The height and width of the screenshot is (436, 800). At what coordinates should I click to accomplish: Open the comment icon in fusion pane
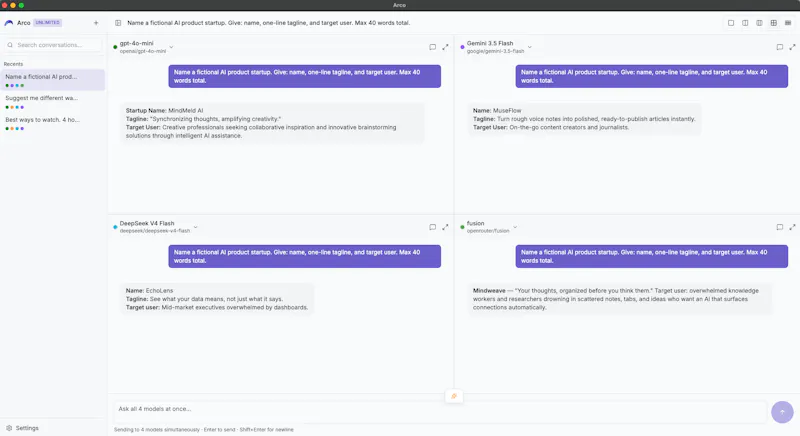tap(779, 227)
